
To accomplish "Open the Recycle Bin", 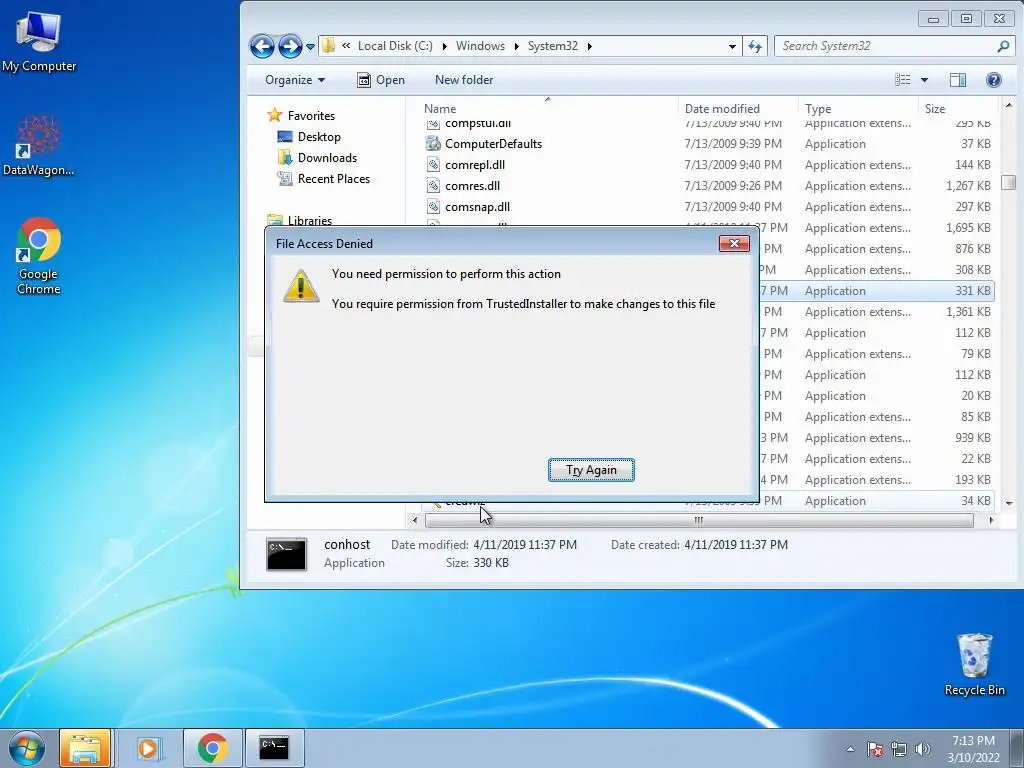I will point(974,664).
